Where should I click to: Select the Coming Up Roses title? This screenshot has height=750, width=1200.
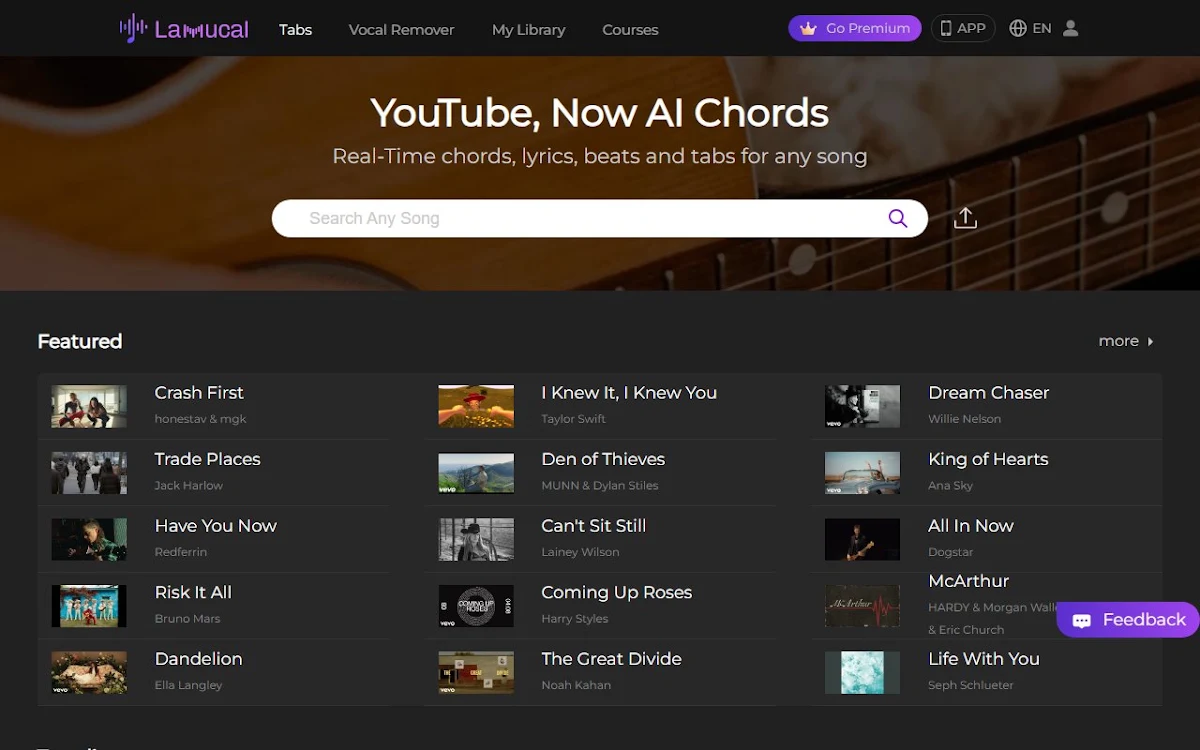point(616,593)
